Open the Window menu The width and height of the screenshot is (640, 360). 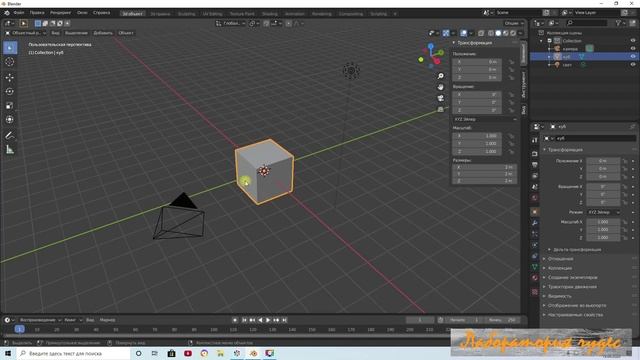(82, 13)
